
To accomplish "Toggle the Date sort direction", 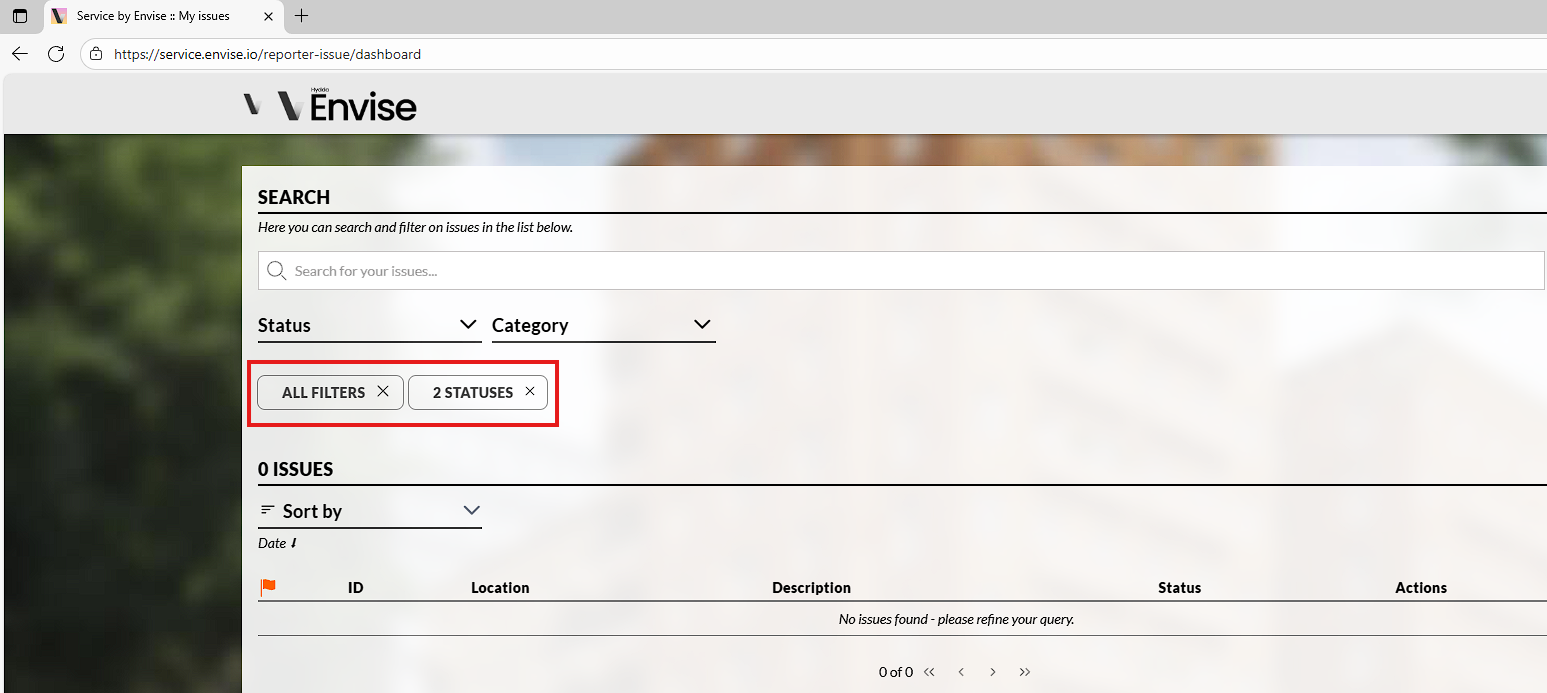I will [x=277, y=543].
